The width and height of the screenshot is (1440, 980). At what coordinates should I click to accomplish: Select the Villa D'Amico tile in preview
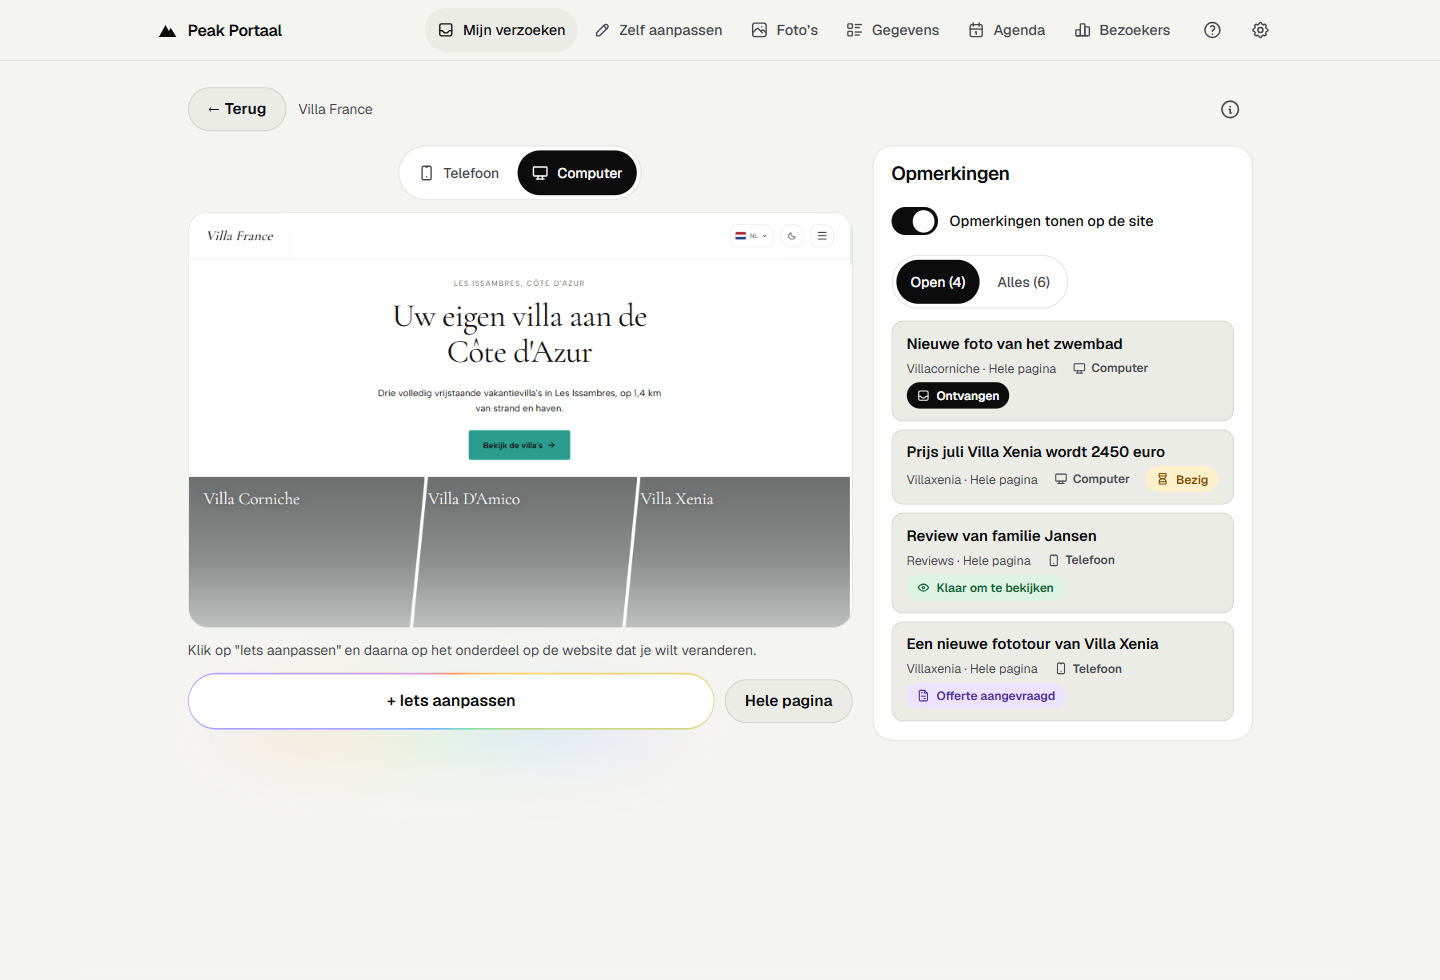click(x=525, y=552)
